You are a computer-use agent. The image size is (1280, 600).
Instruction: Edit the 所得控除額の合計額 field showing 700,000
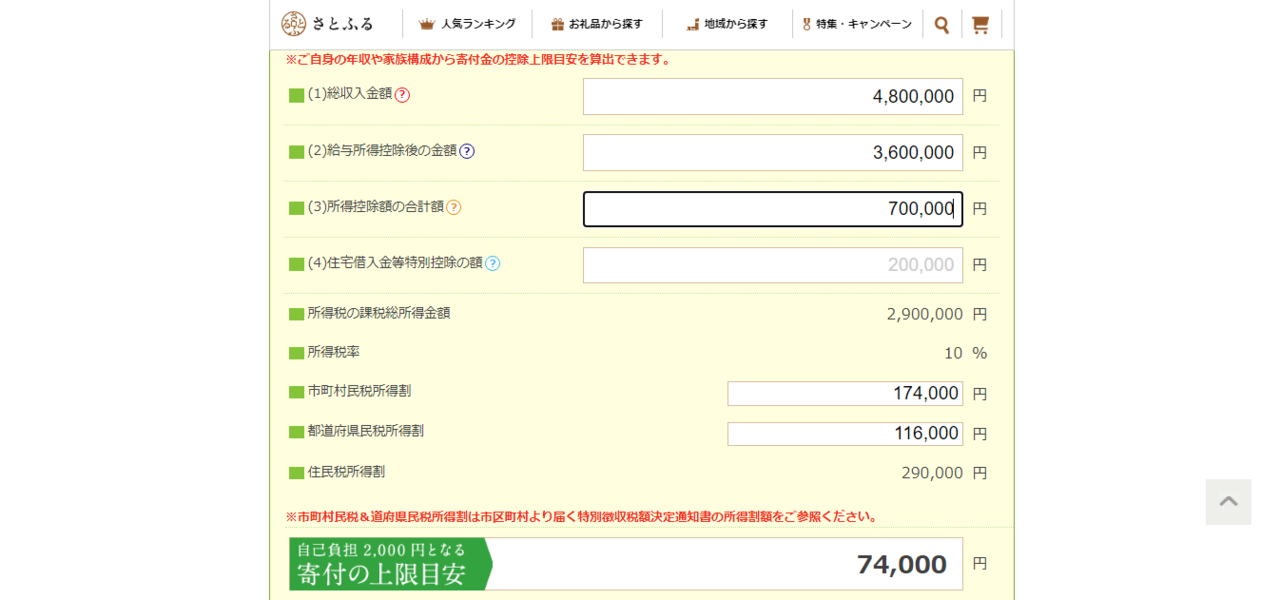[773, 209]
